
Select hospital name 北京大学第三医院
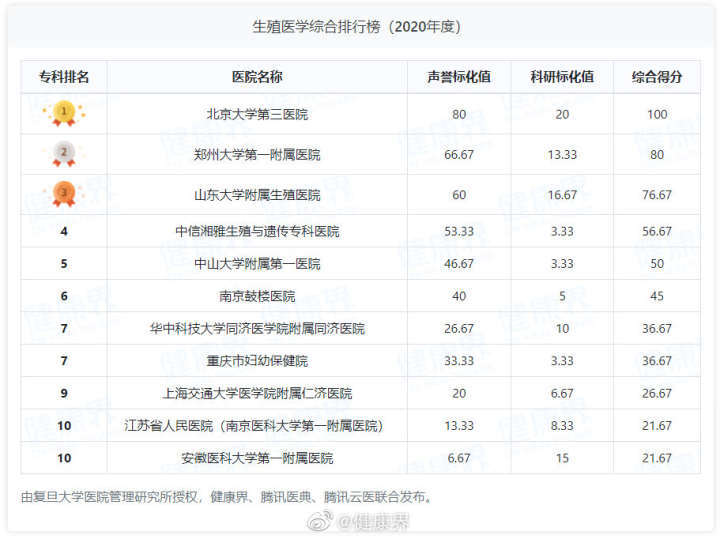click(257, 114)
